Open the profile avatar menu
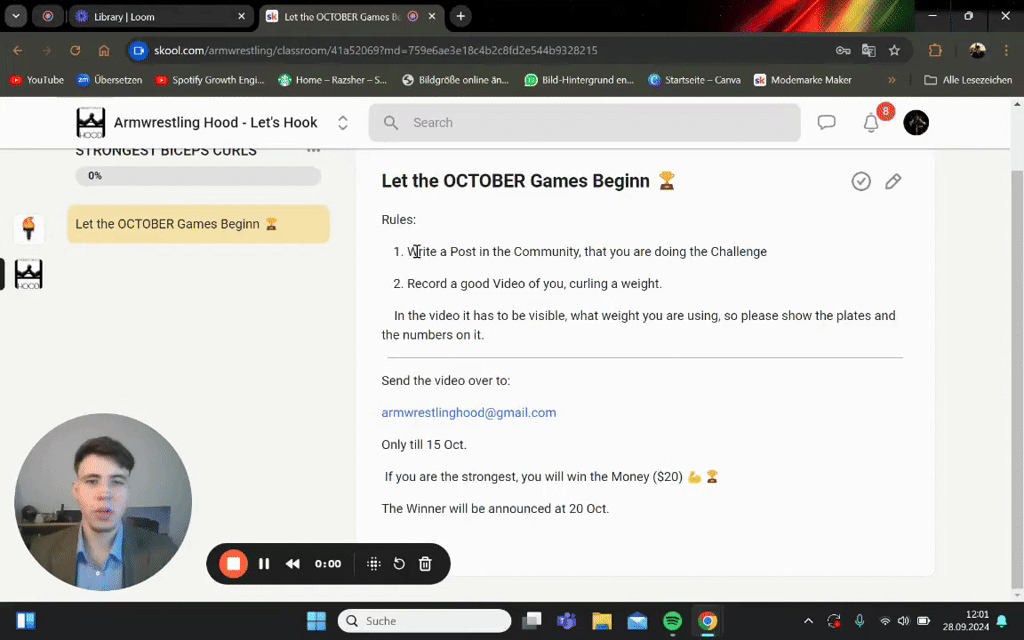Image resolution: width=1024 pixels, height=640 pixels. [916, 122]
